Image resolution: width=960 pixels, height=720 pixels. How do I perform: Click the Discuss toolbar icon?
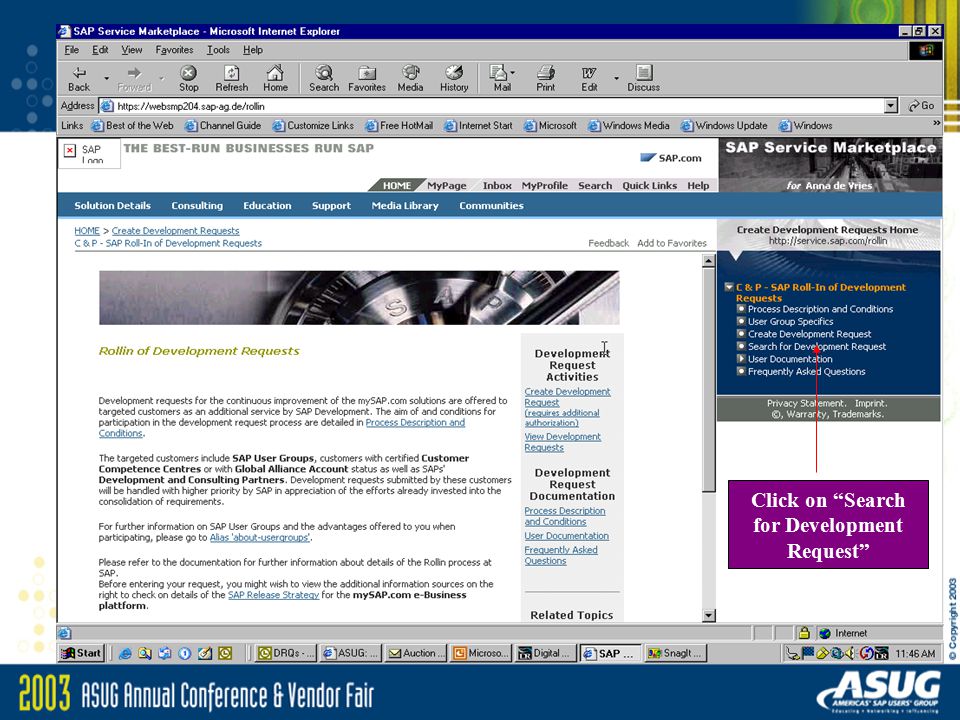[643, 79]
